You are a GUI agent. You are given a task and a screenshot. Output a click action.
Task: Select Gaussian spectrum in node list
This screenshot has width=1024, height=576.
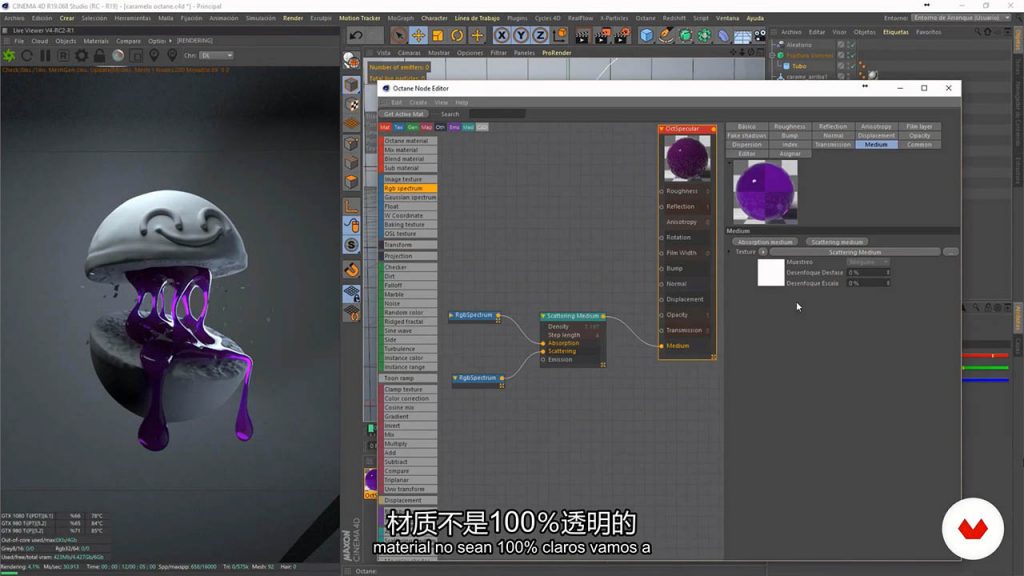point(410,197)
